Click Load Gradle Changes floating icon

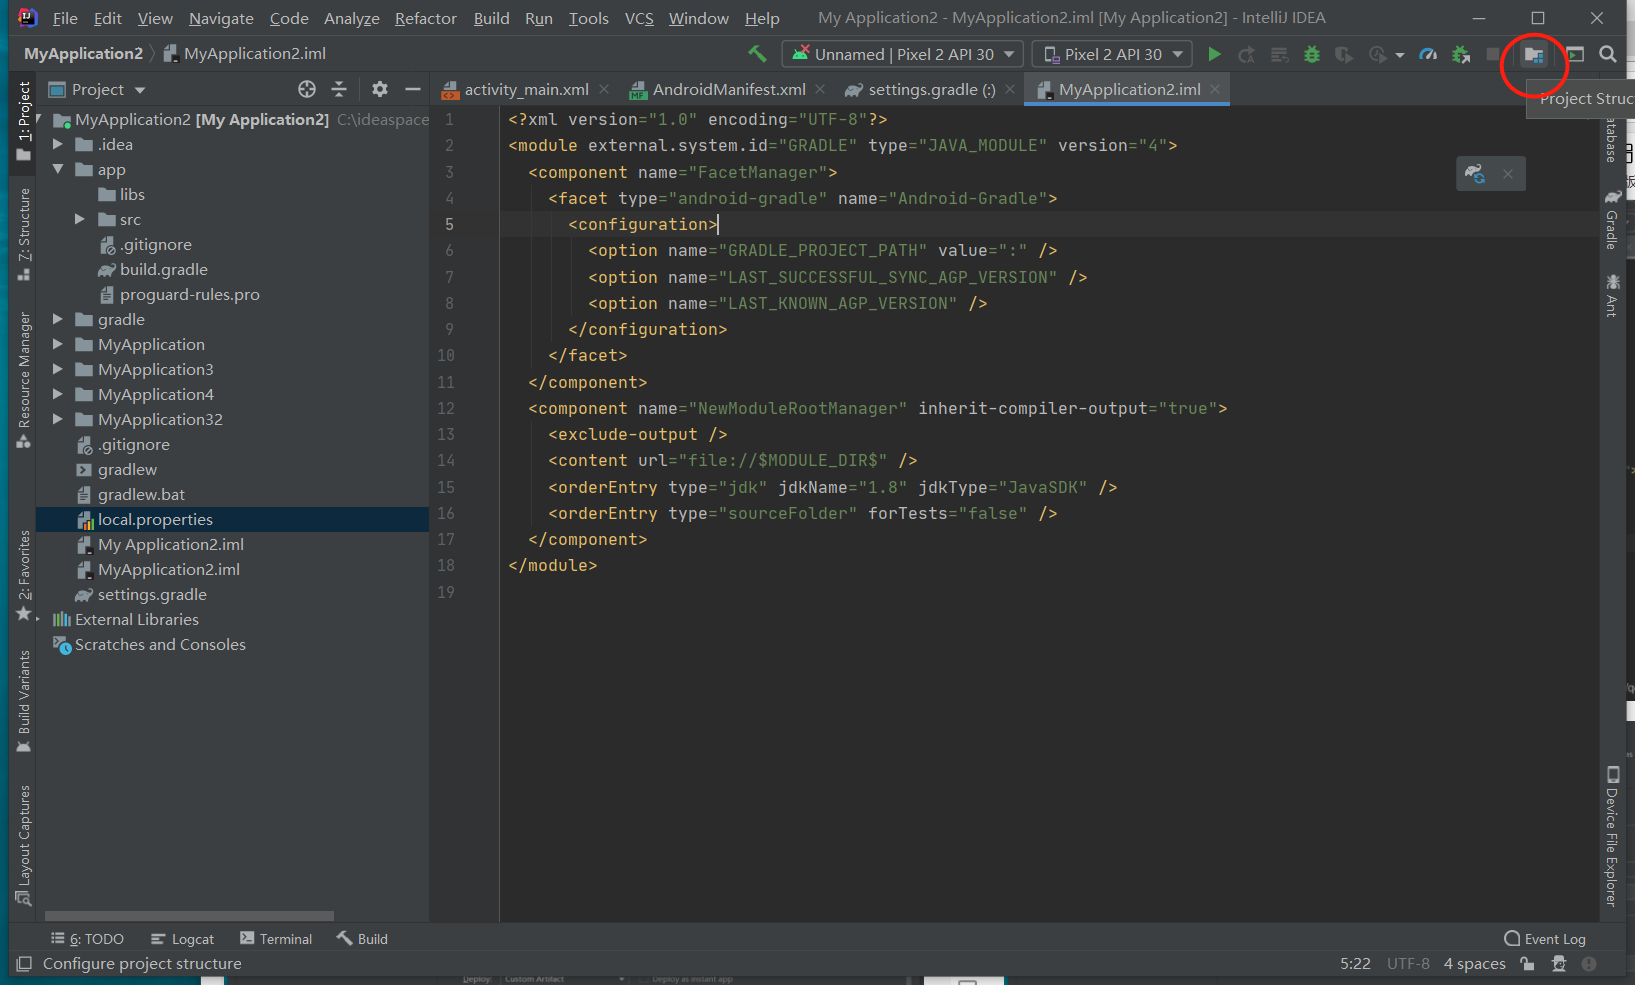click(1475, 173)
